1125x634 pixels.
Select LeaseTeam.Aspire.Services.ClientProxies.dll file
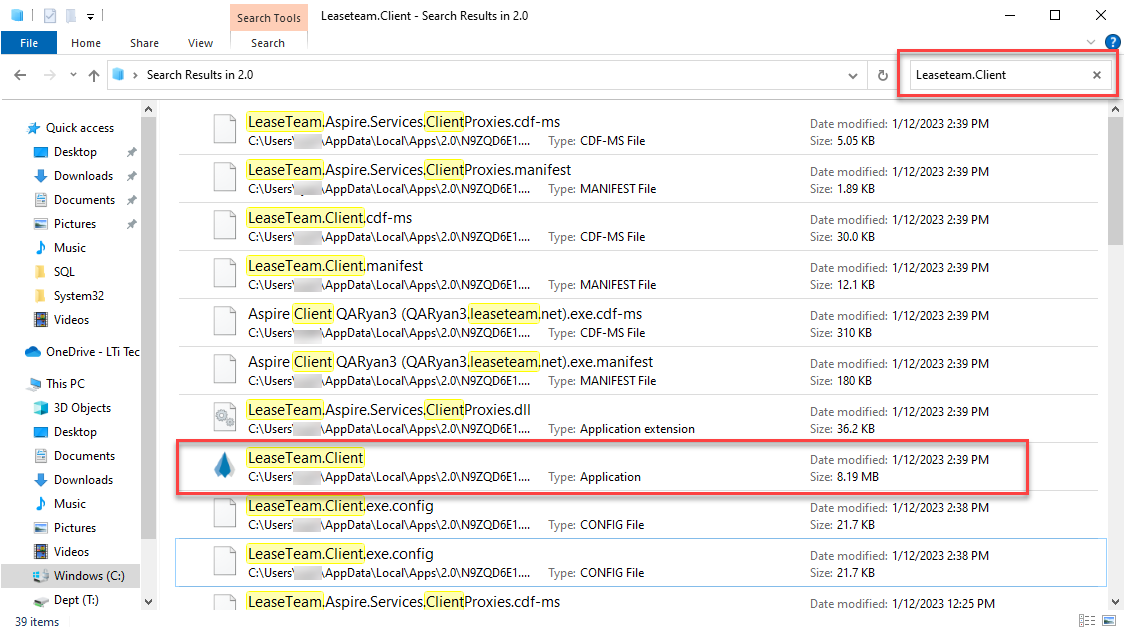pyautogui.click(x=638, y=419)
